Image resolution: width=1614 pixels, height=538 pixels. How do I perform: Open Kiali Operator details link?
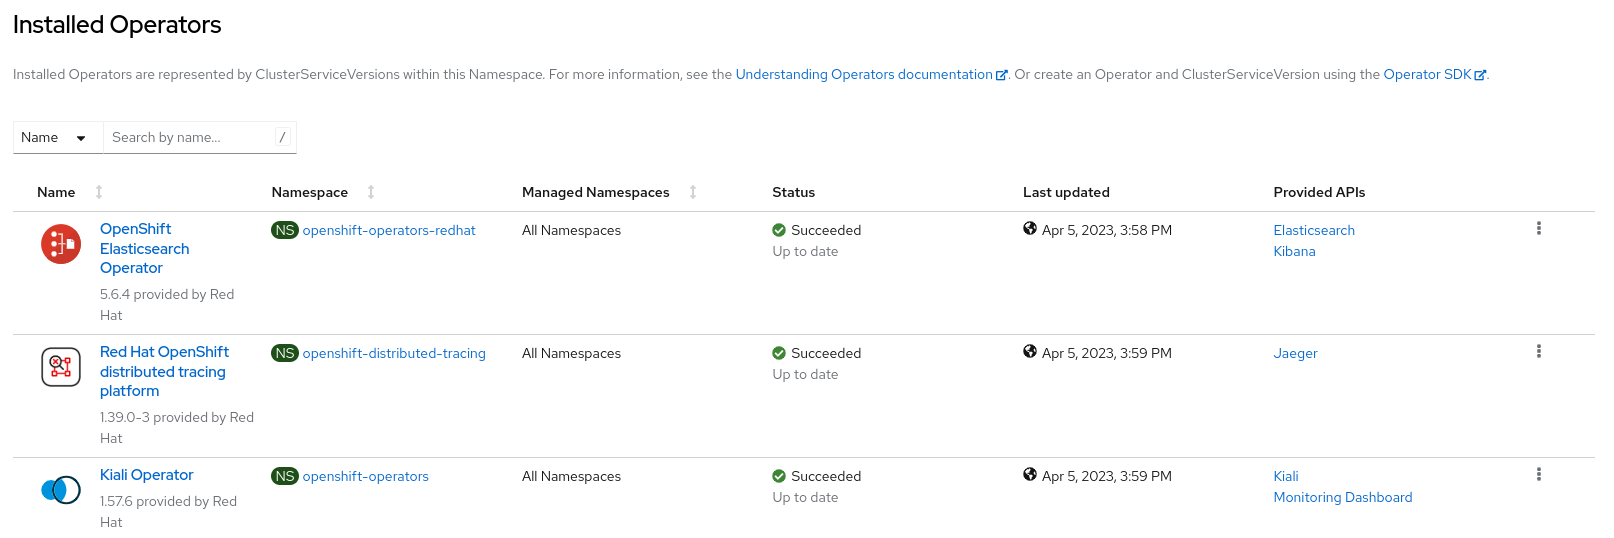click(x=147, y=475)
